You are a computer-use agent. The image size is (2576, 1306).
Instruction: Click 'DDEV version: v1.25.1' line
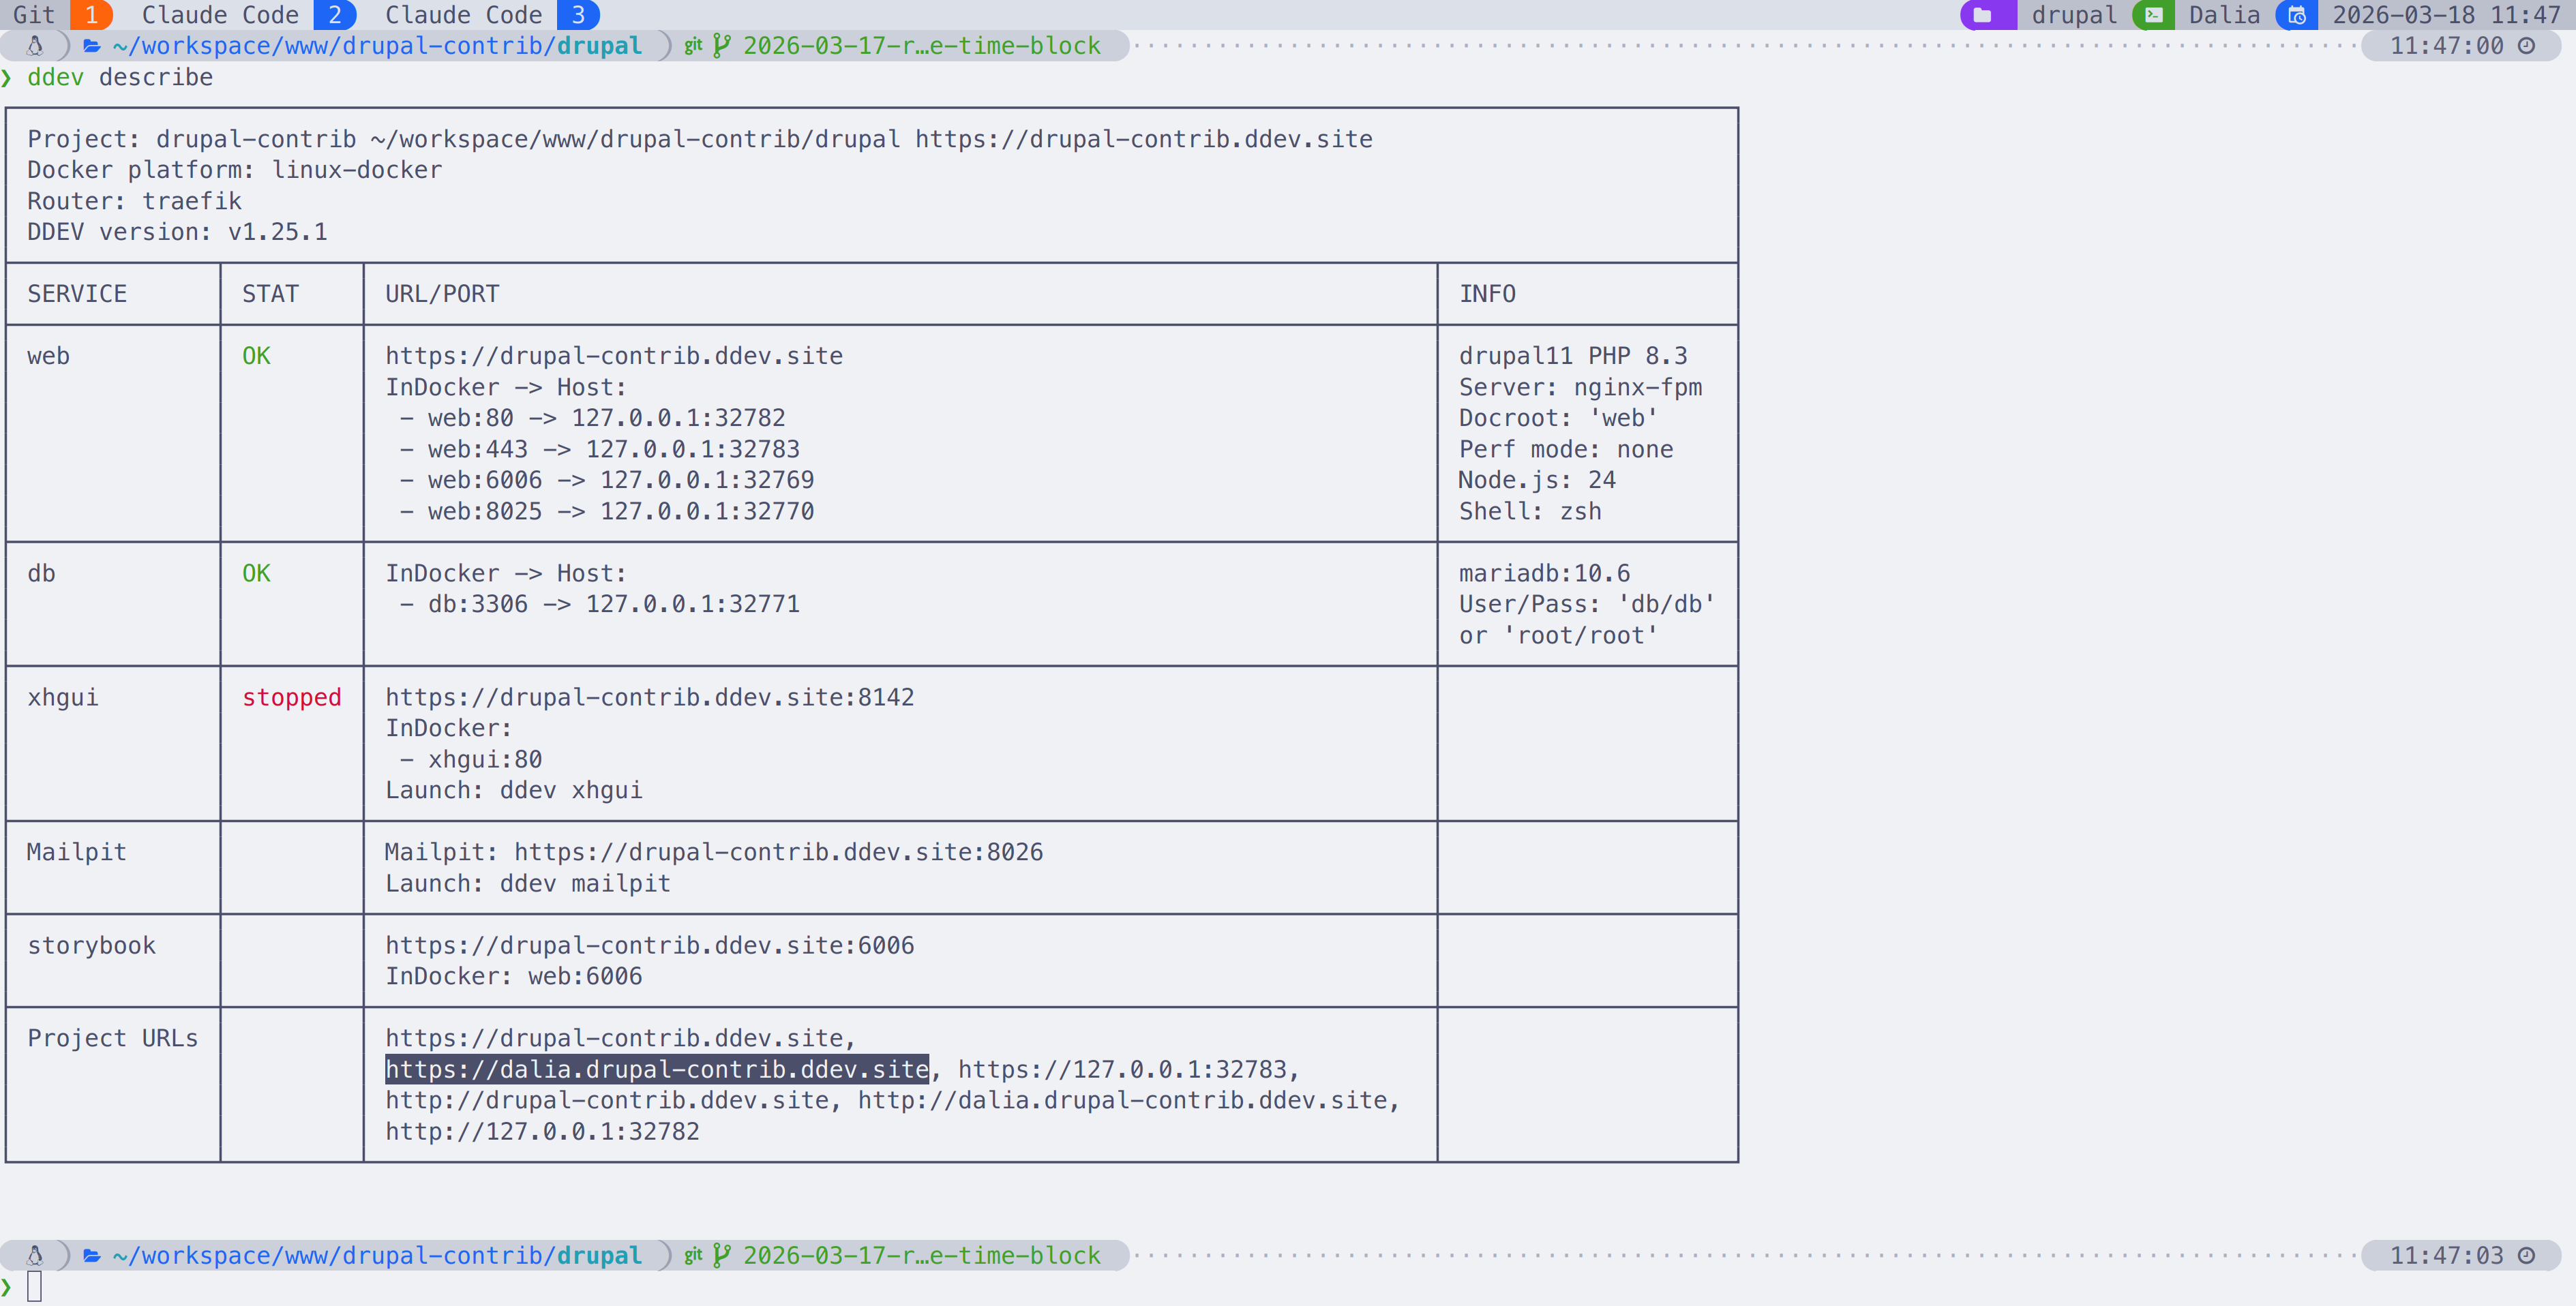coord(177,232)
